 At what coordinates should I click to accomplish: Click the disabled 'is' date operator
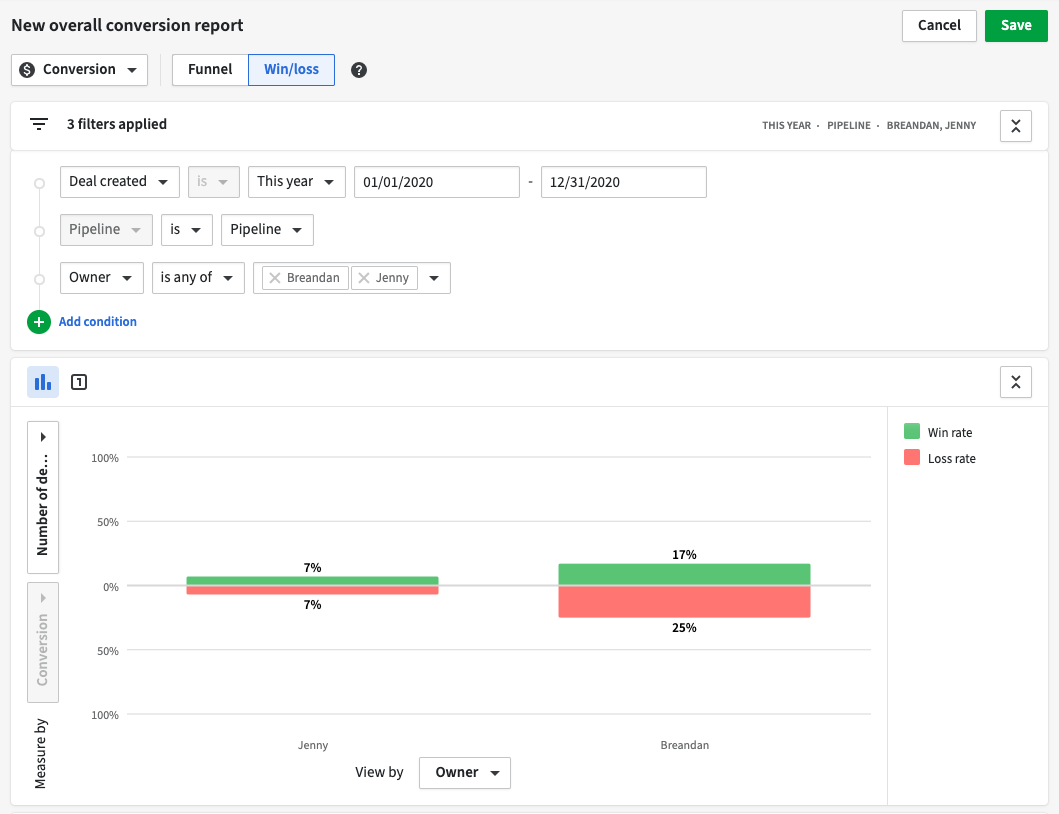pyautogui.click(x=213, y=182)
